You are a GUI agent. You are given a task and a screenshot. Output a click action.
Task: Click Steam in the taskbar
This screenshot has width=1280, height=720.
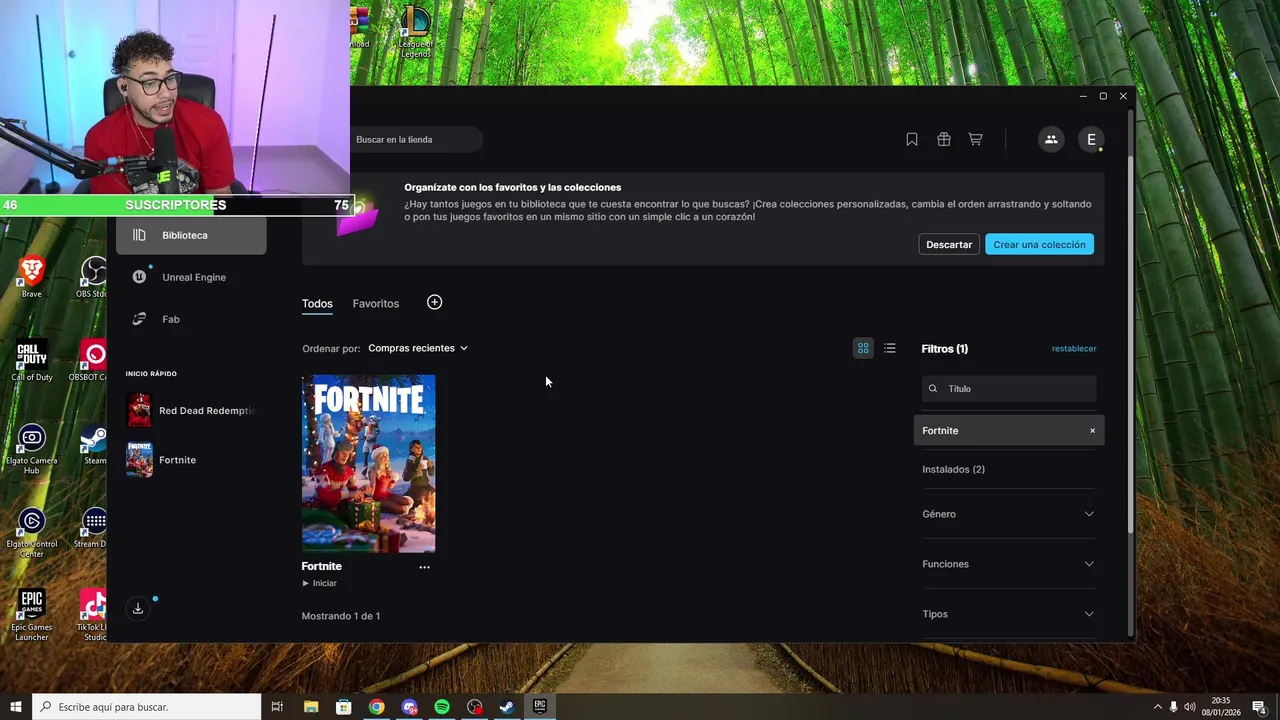tap(507, 707)
